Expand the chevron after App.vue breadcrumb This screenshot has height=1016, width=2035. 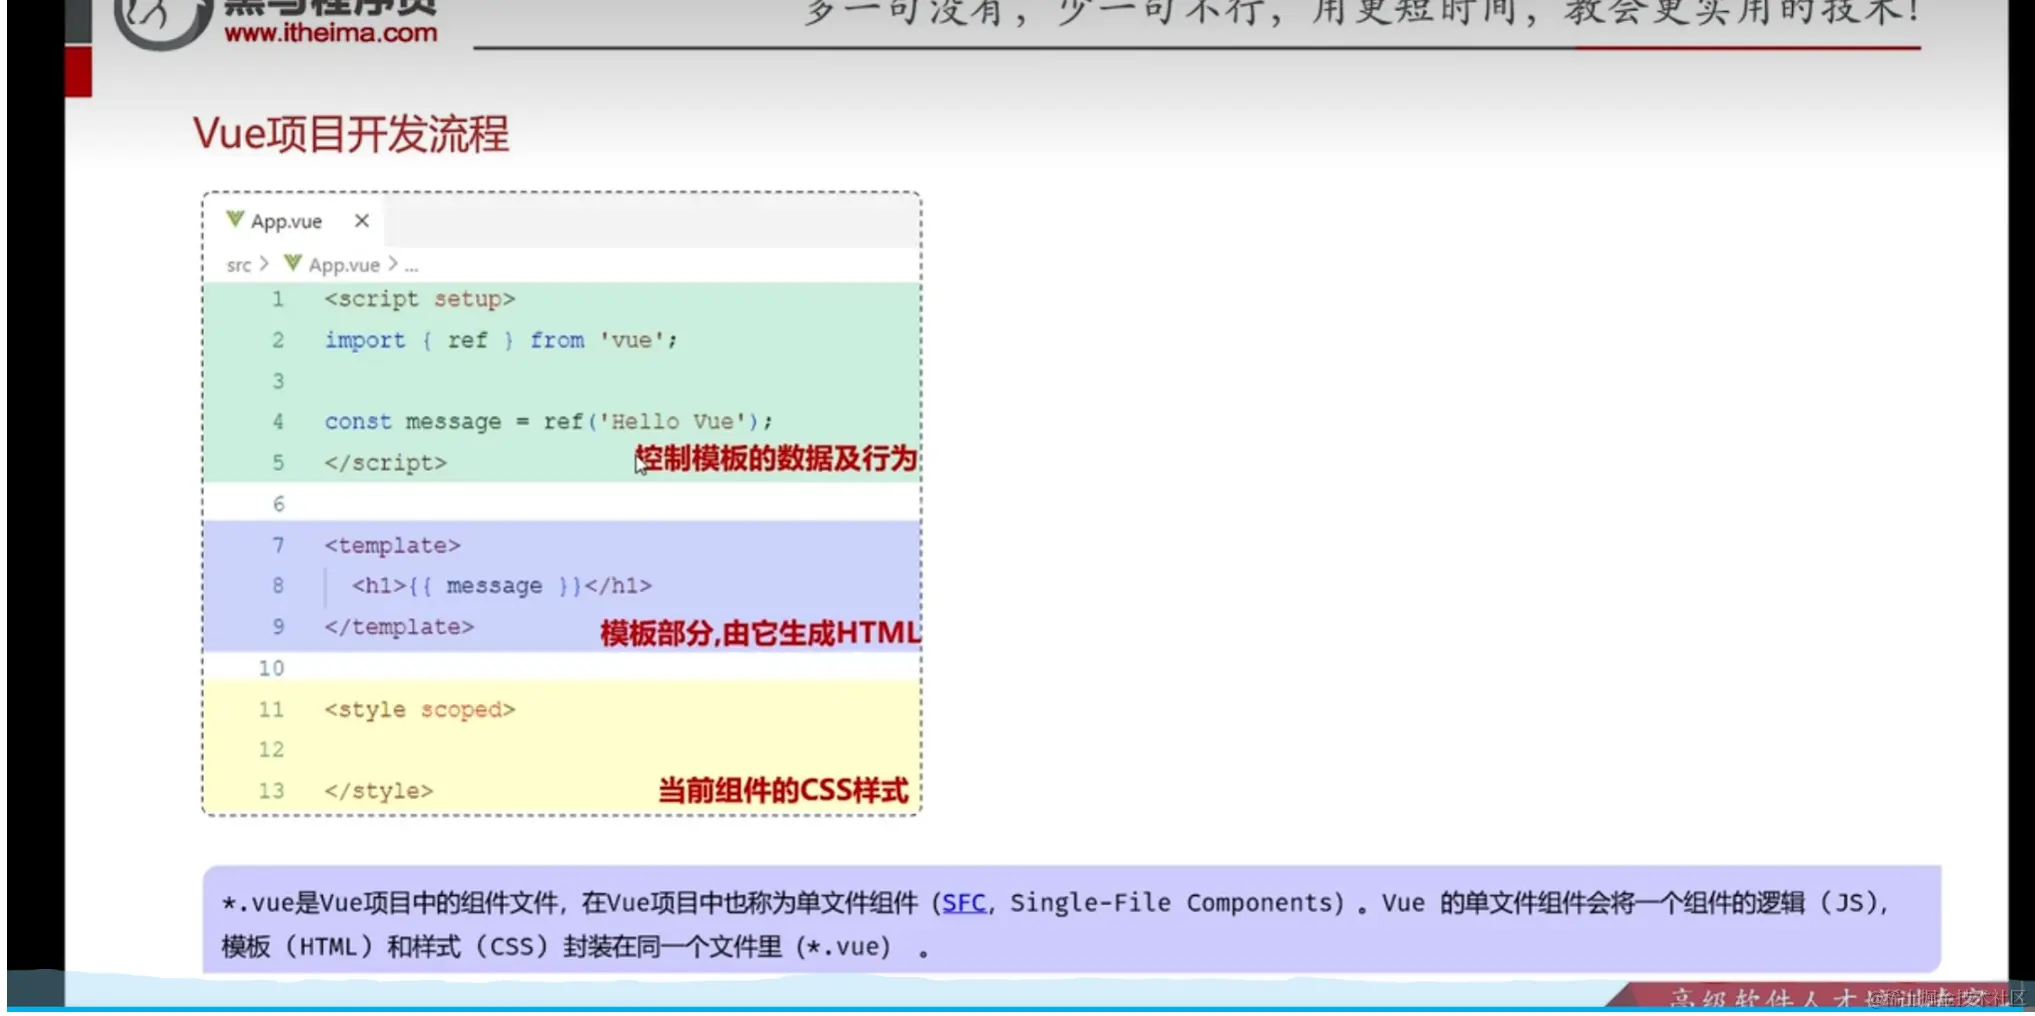(x=393, y=264)
